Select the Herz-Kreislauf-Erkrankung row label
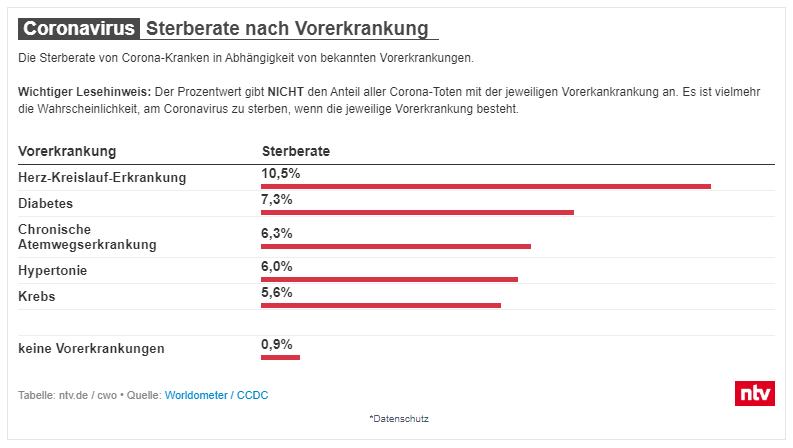The height and width of the screenshot is (448, 793). [103, 178]
